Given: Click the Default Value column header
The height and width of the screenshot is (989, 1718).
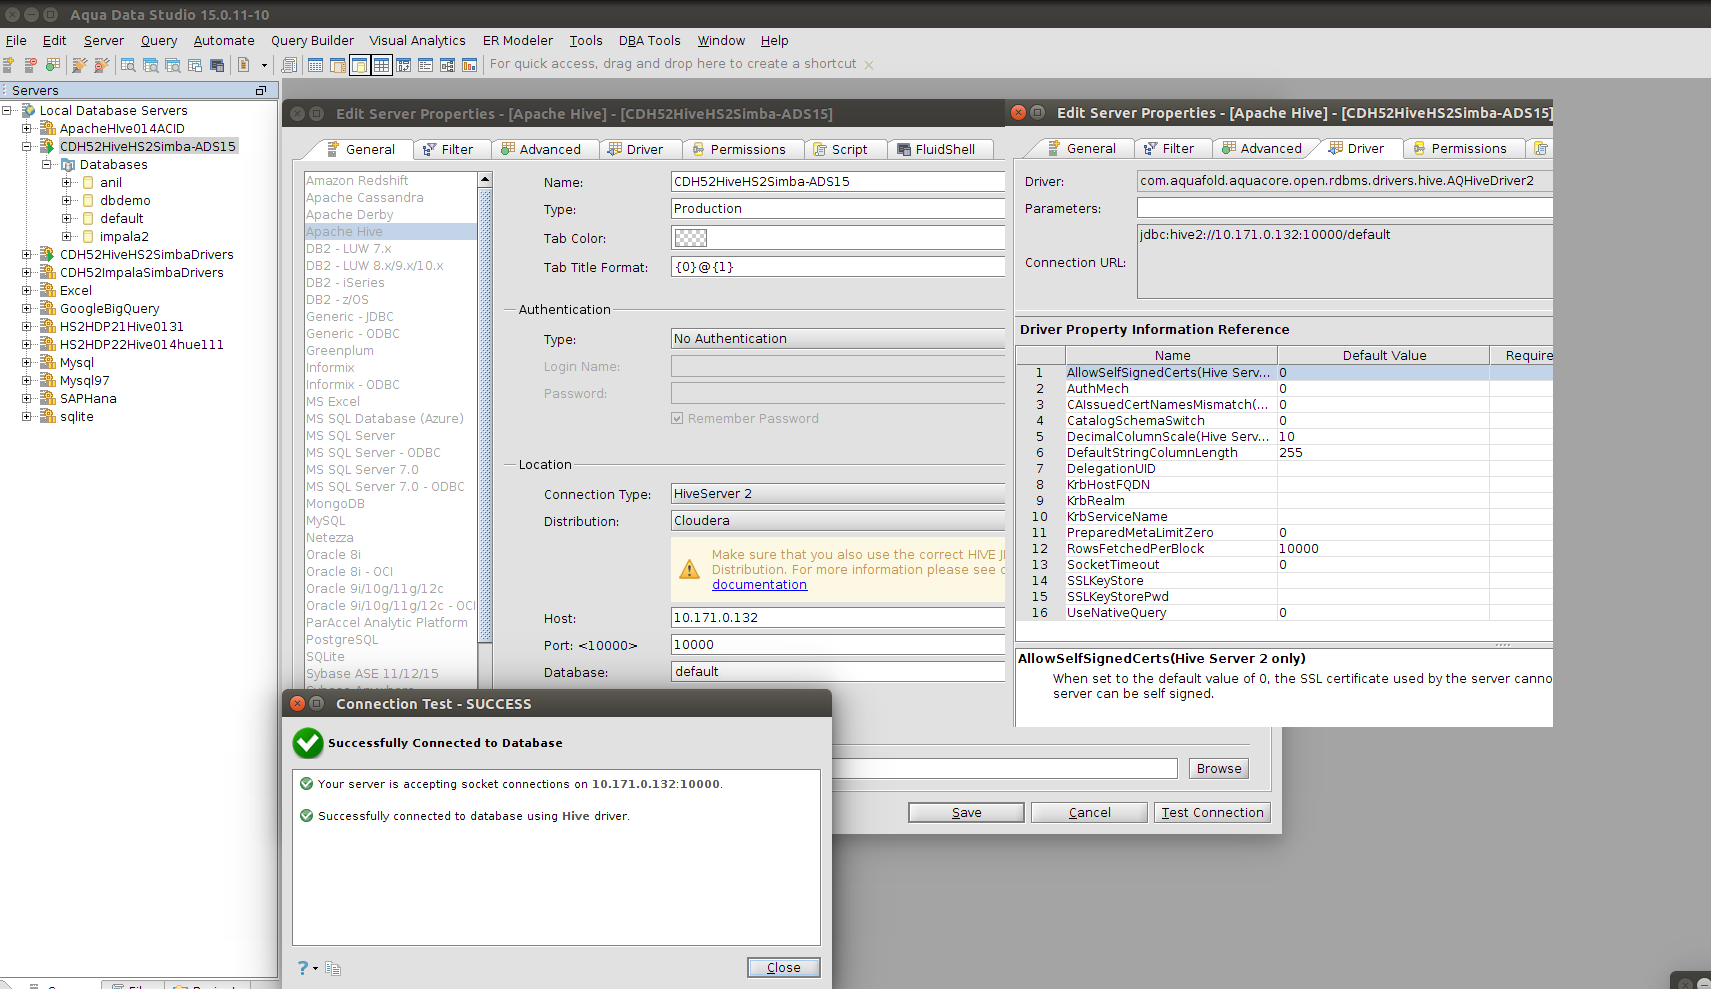Looking at the screenshot, I should coord(1384,355).
